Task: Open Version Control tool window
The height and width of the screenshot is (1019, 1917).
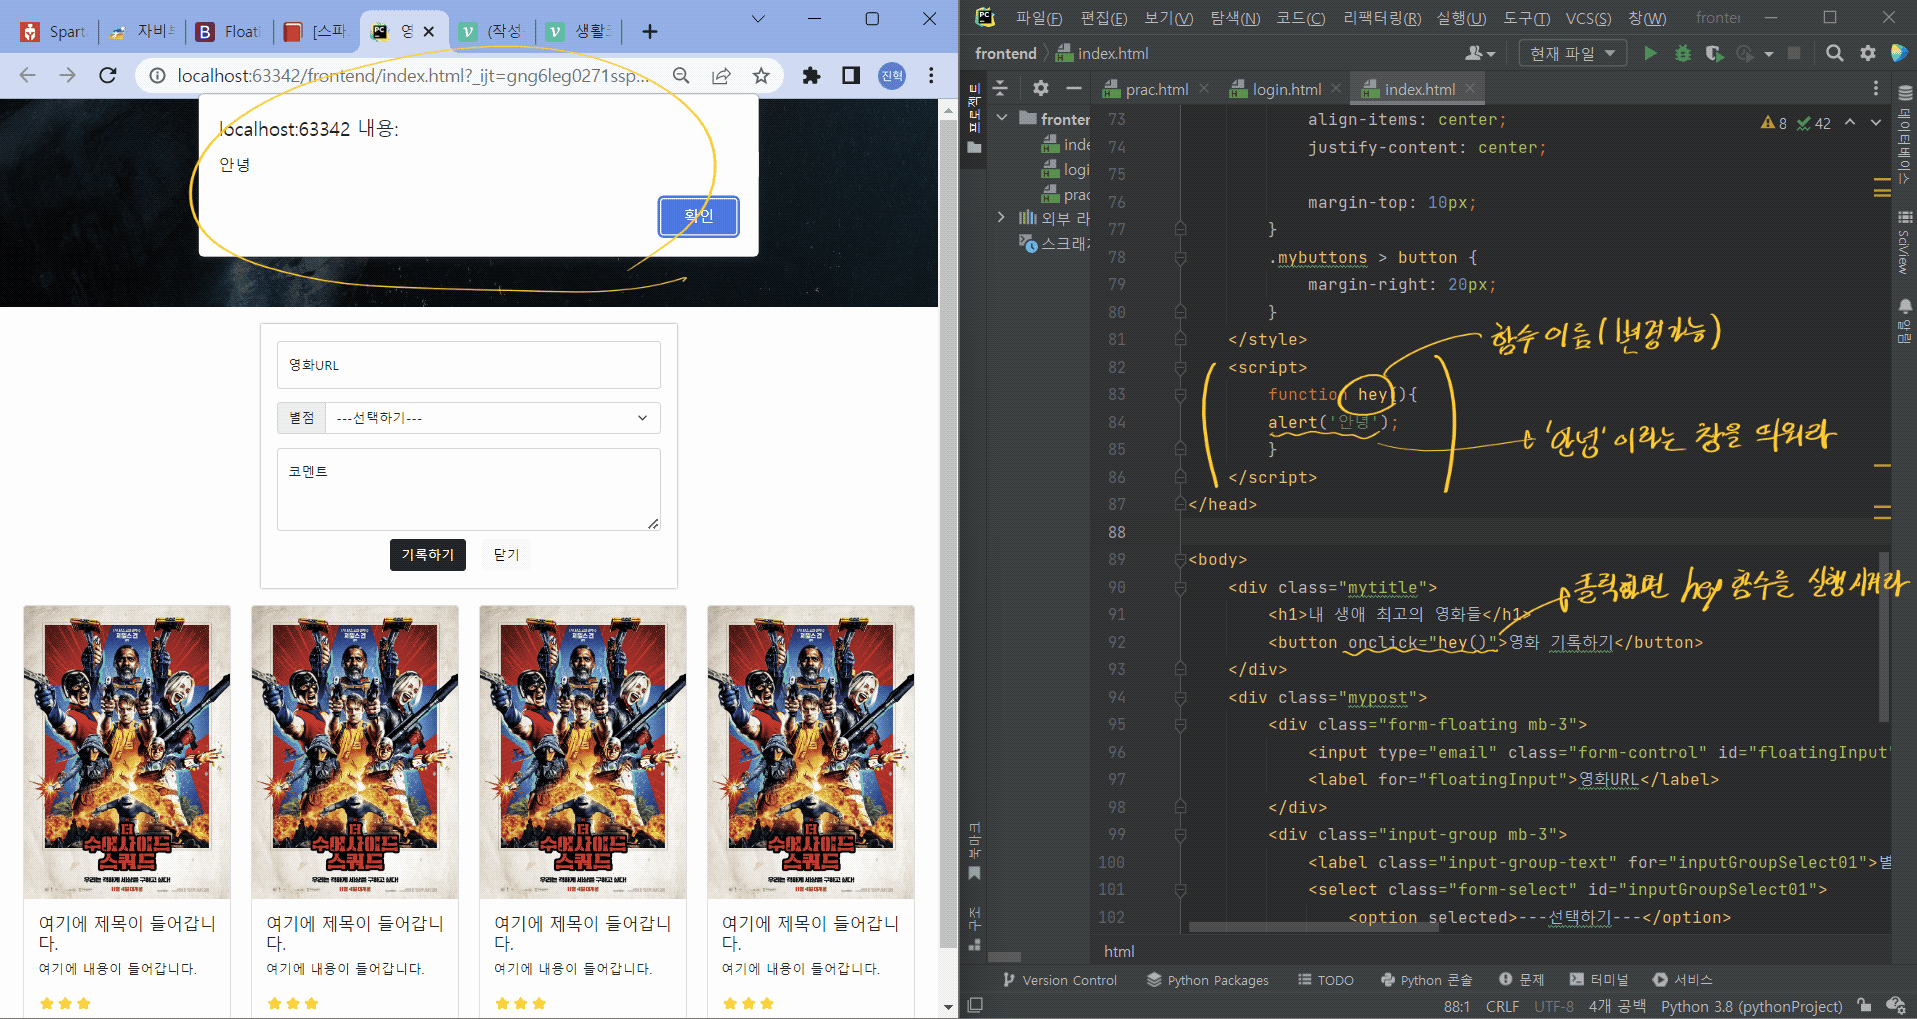Action: [1060, 980]
